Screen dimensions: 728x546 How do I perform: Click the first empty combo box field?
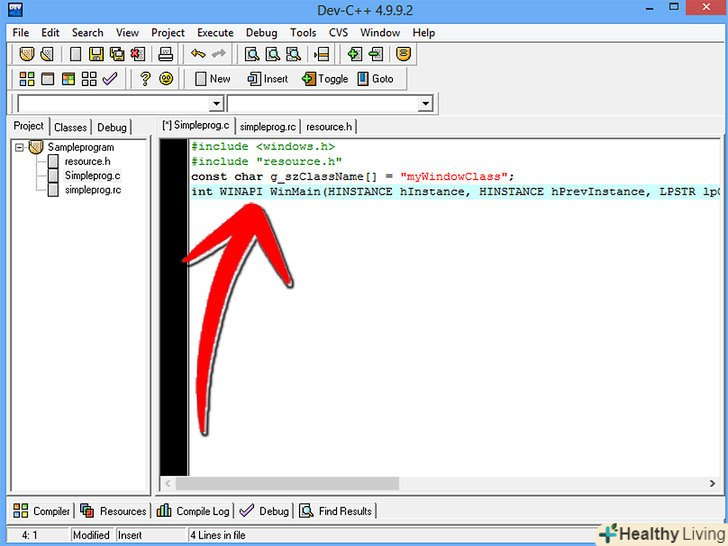tap(113, 104)
